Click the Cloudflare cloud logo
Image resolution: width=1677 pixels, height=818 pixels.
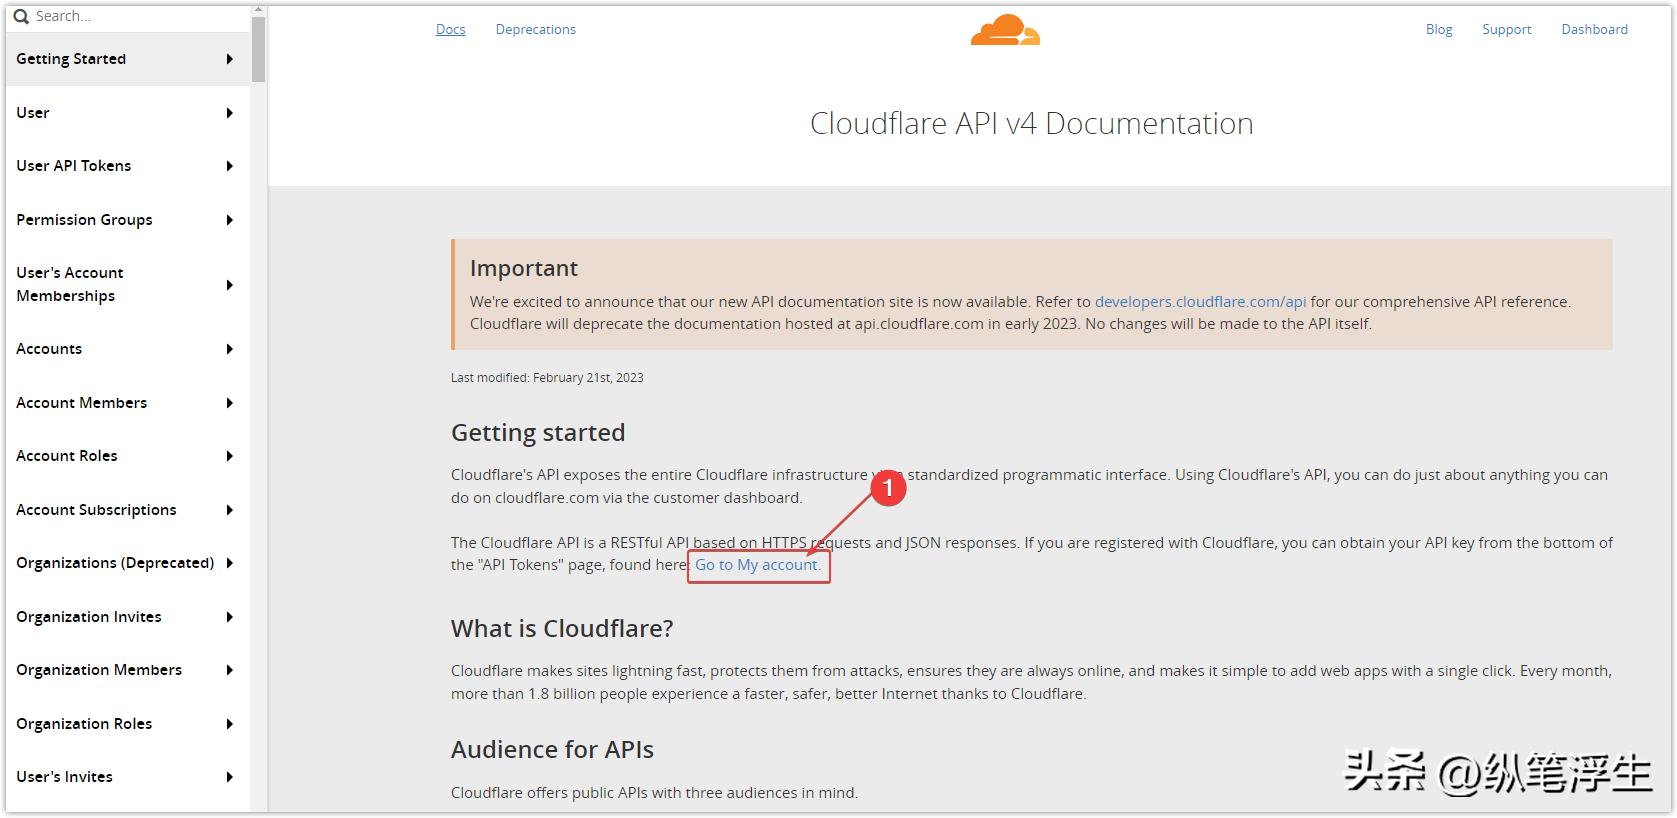(x=1005, y=30)
